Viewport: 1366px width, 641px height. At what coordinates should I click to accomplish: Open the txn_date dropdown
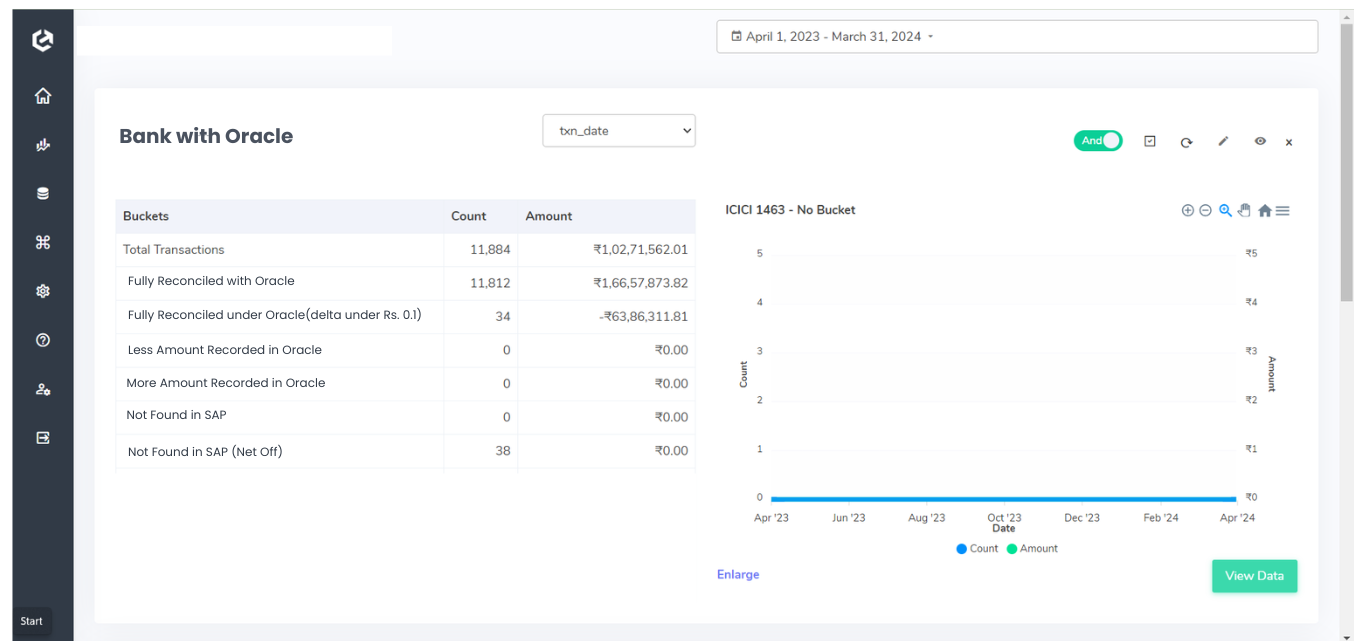tap(618, 131)
